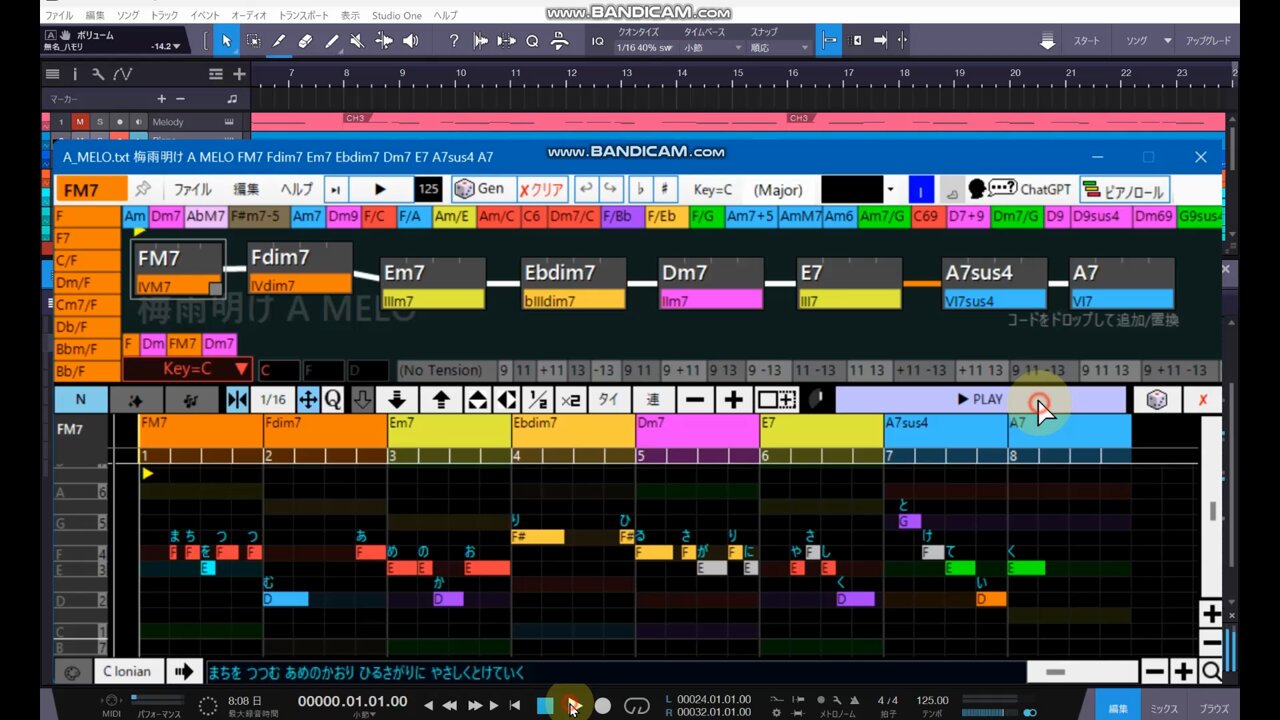Click the スタート button in Studio One
Viewport: 1280px width, 720px height.
click(1086, 41)
